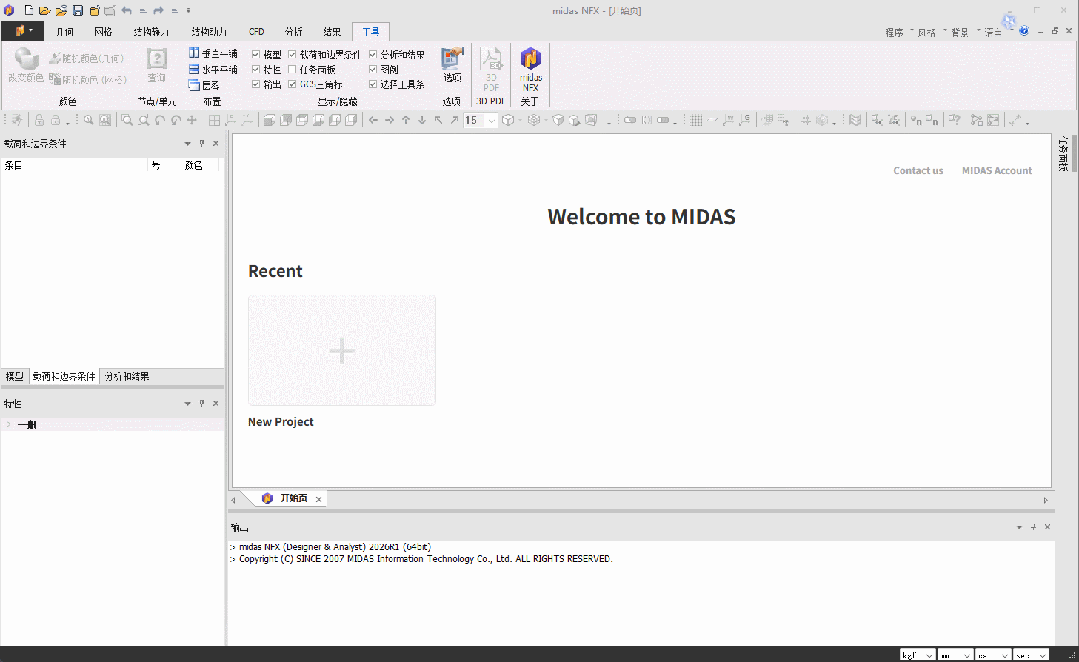Open the MIDAS Account link
The height and width of the screenshot is (662, 1079).
coord(996,171)
